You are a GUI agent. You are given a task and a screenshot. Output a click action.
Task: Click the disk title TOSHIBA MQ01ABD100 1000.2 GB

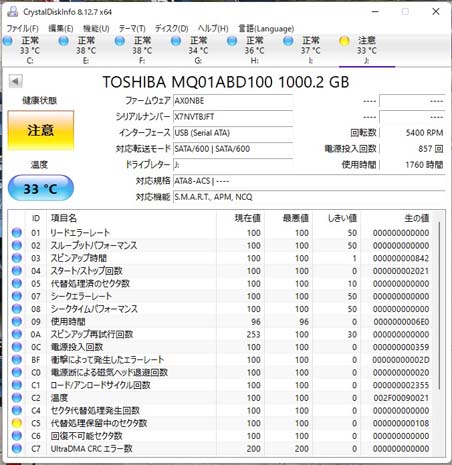tap(226, 82)
